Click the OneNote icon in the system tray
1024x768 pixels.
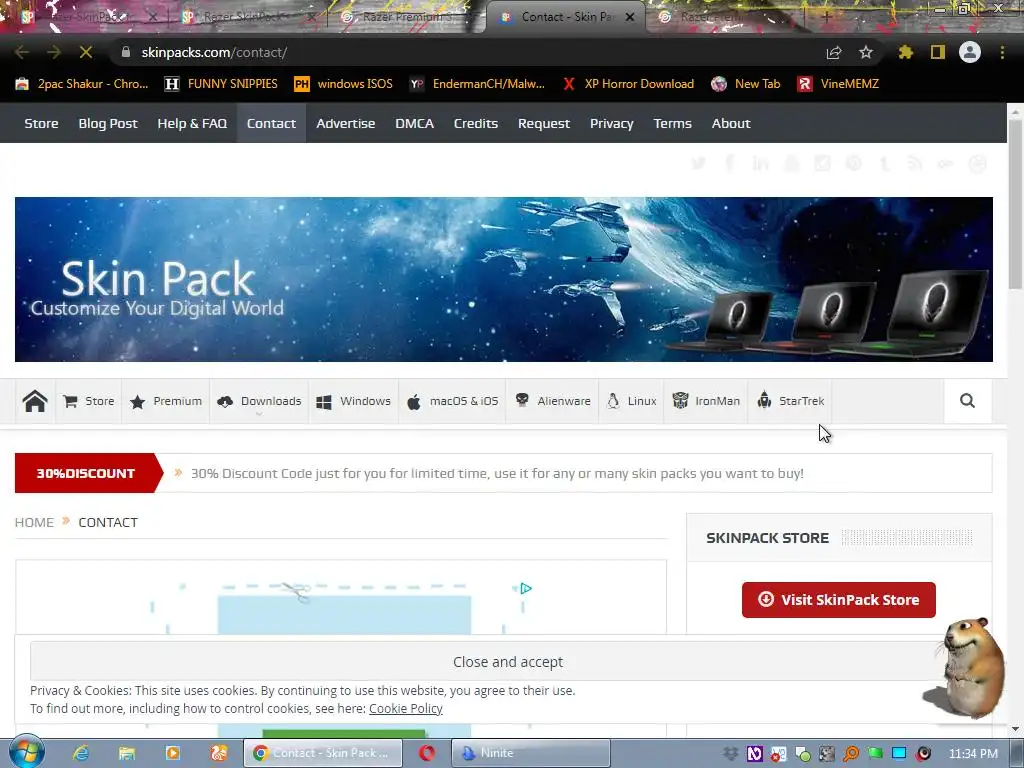coord(754,754)
